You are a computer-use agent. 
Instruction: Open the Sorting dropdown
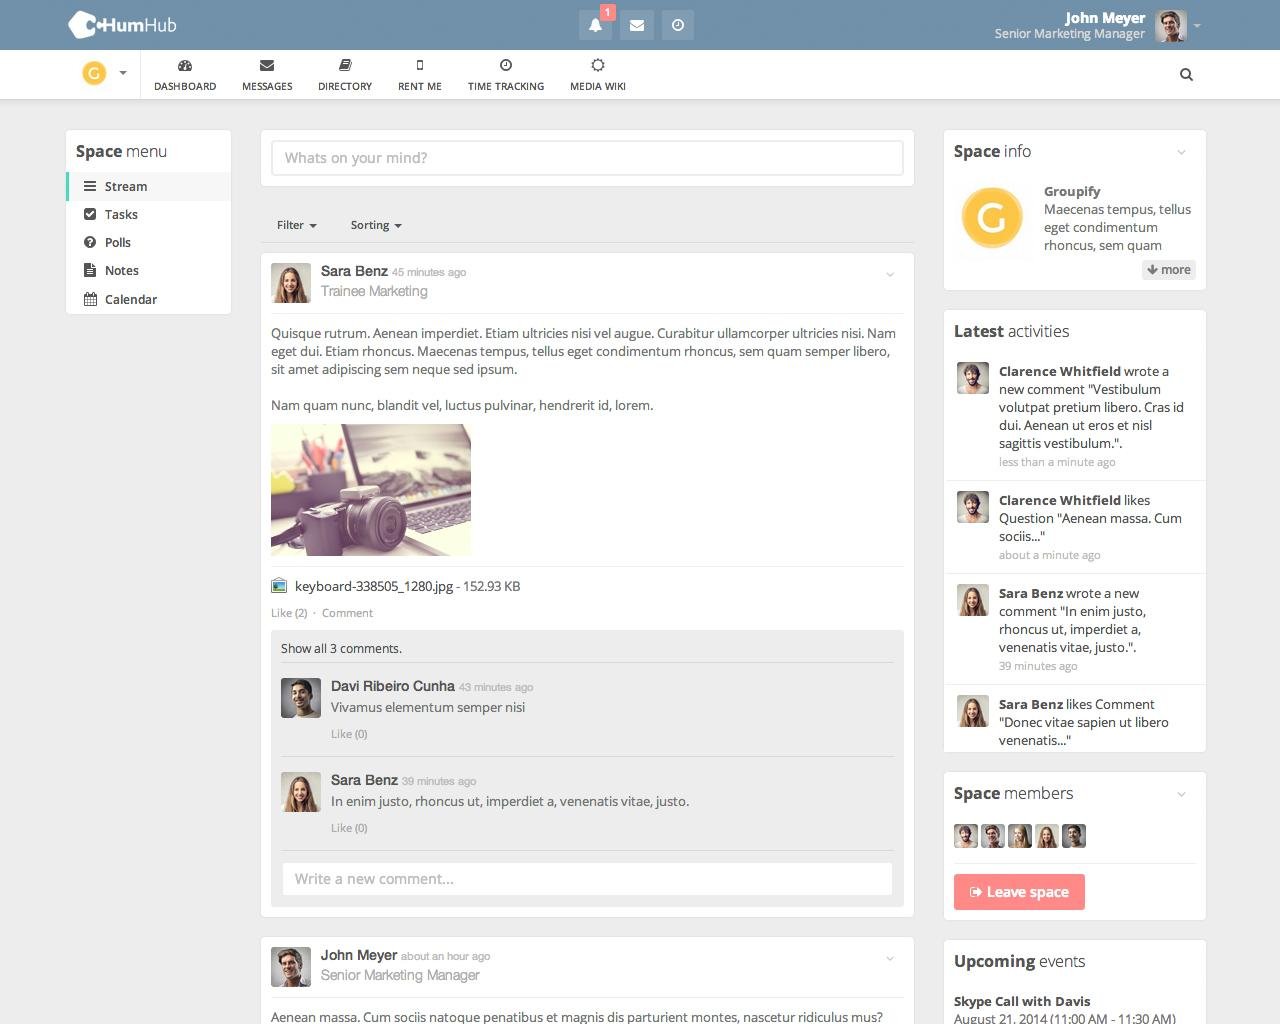click(x=375, y=225)
